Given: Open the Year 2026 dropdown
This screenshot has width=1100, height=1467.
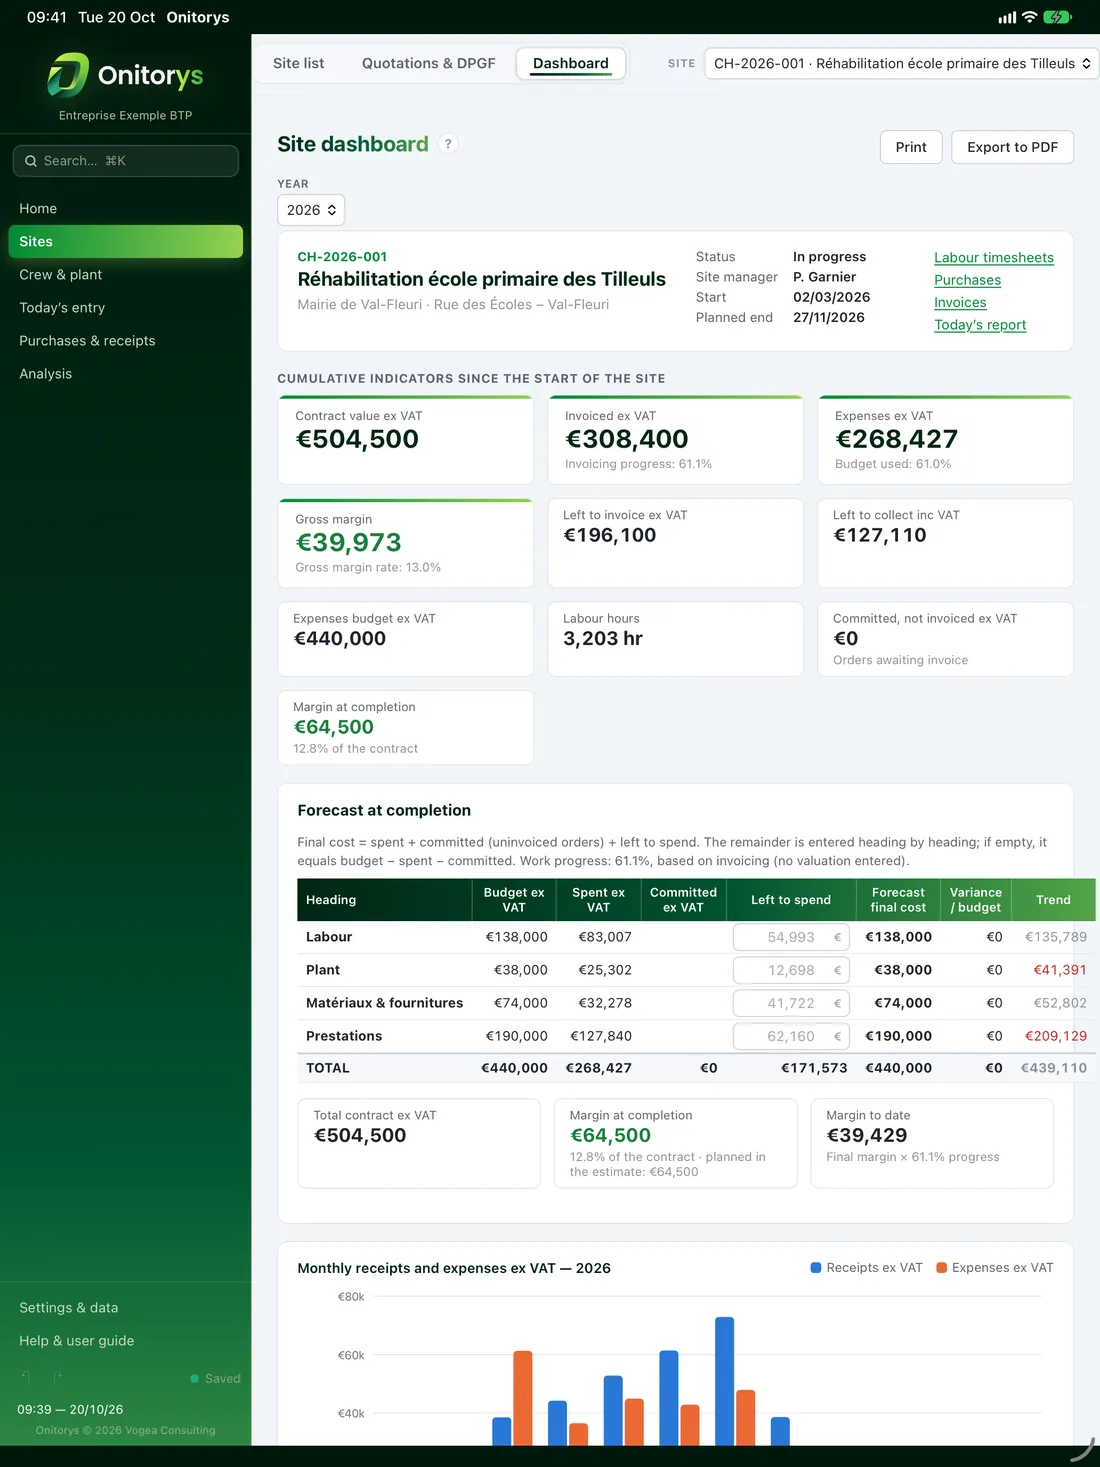Looking at the screenshot, I should coord(311,210).
